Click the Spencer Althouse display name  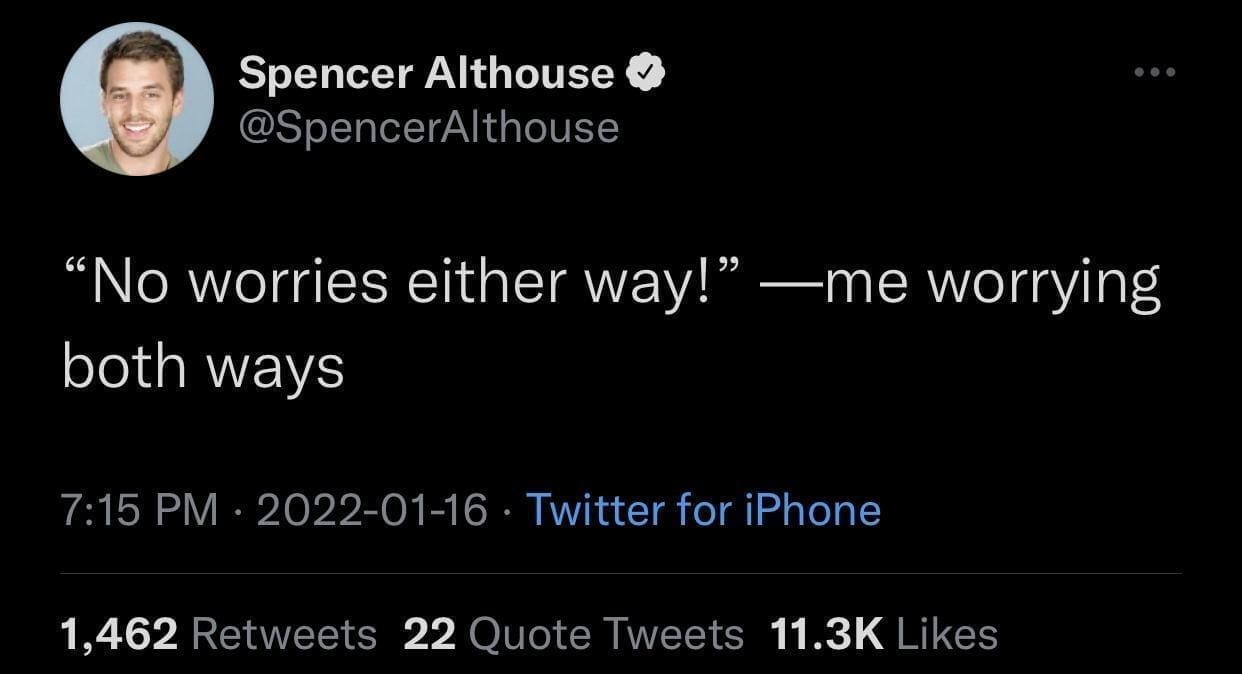click(426, 73)
